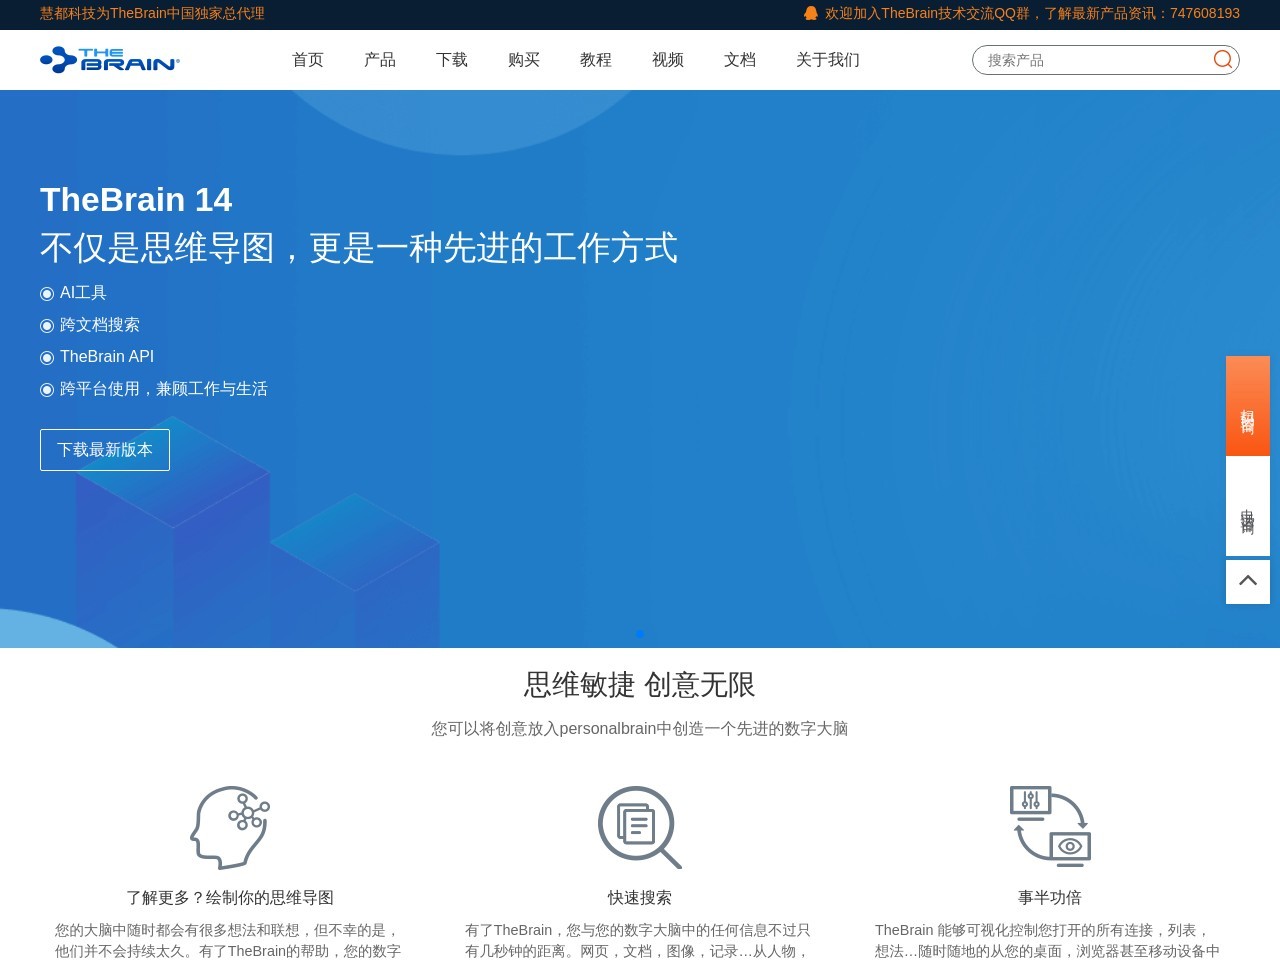Open the 视频 menu item
Viewport: 1280px width, 960px height.
pos(668,60)
